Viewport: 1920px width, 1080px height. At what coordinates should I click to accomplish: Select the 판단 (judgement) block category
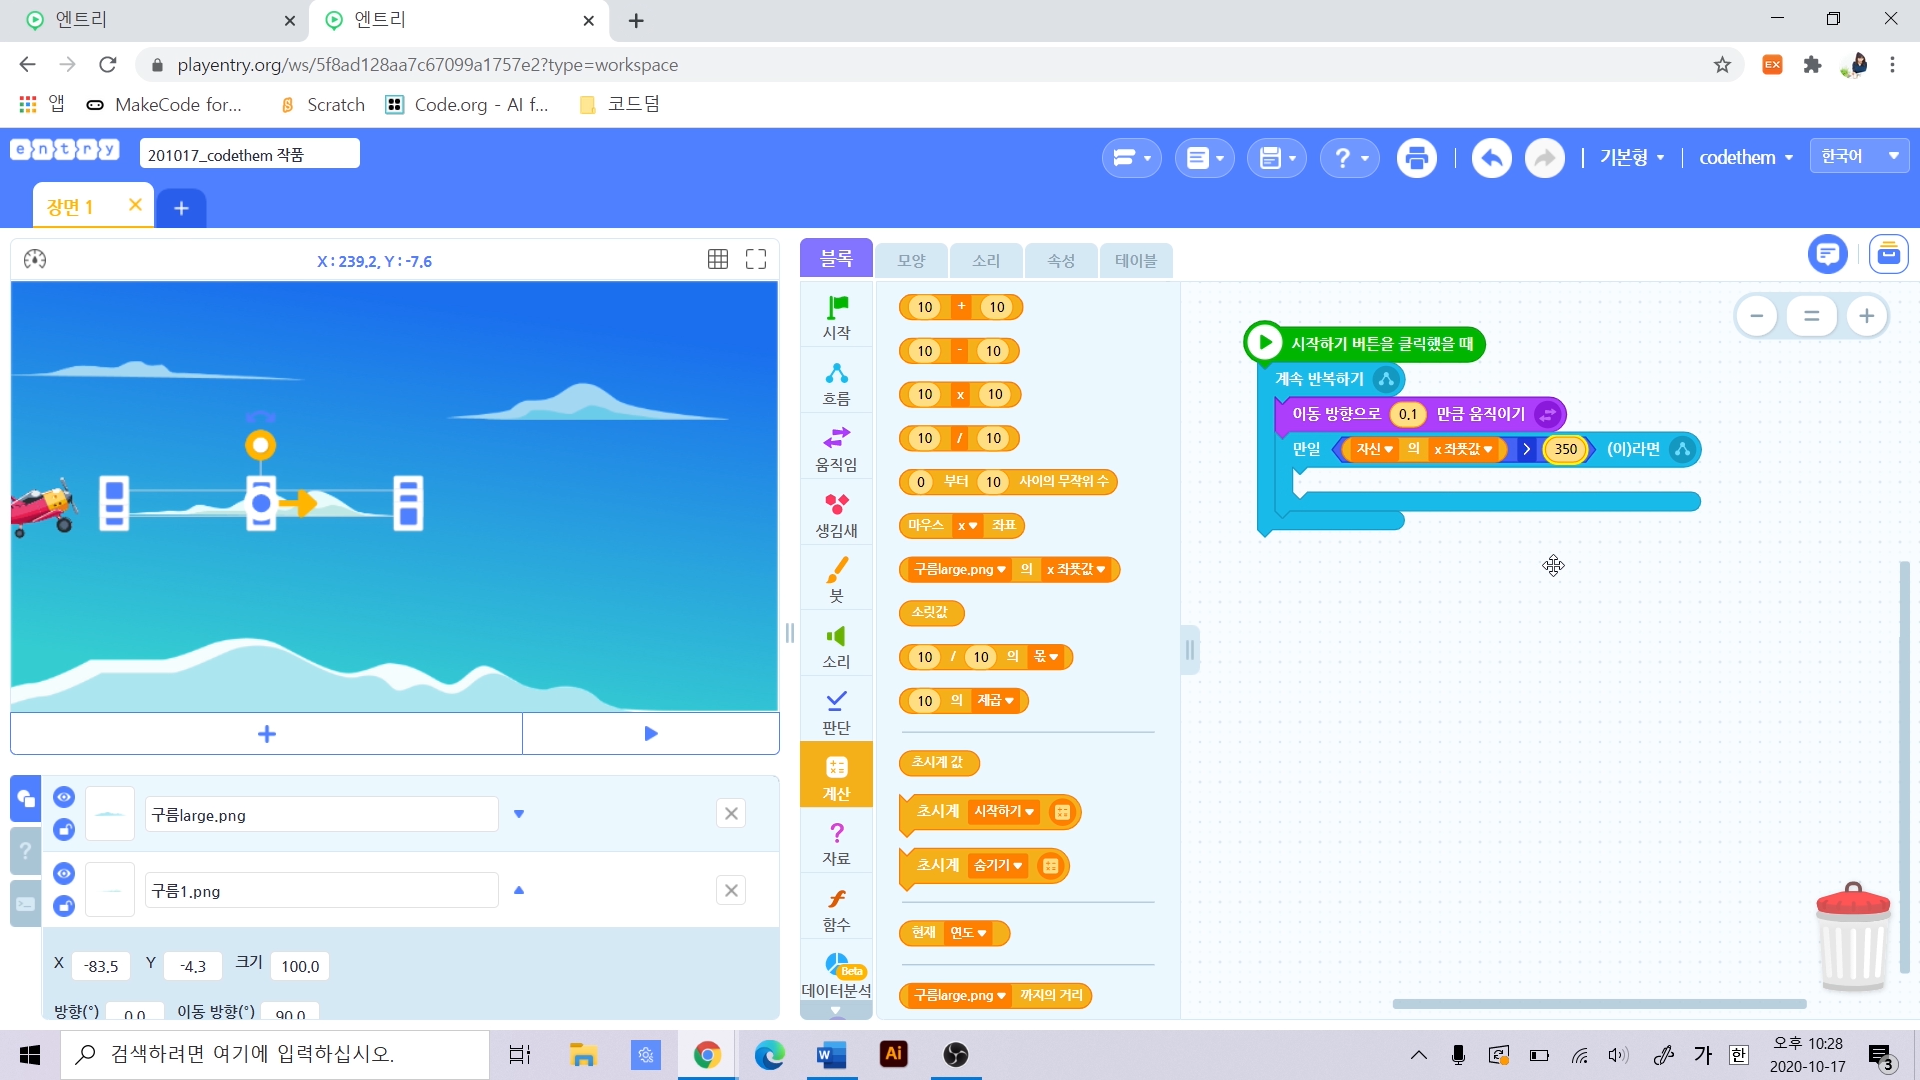tap(836, 712)
